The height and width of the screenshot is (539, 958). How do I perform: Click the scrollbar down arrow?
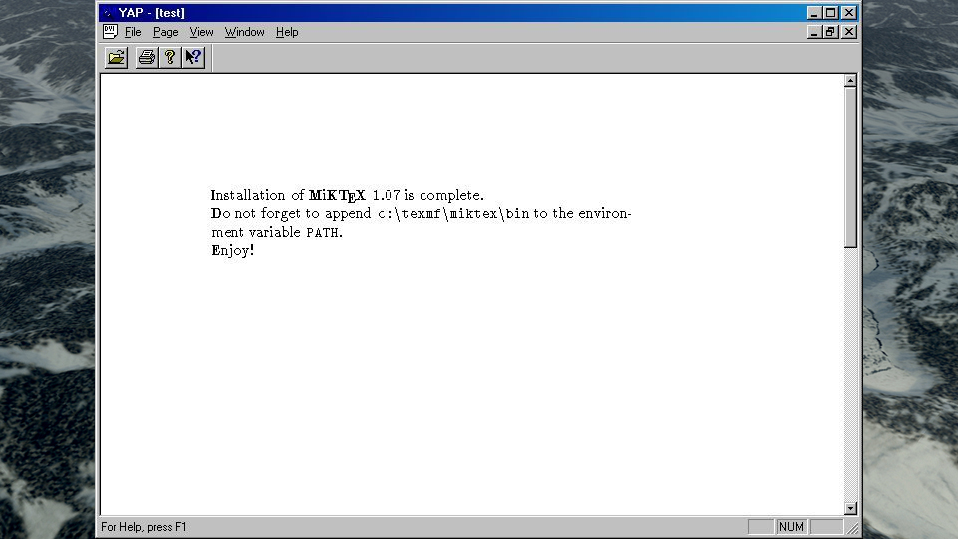tap(850, 508)
